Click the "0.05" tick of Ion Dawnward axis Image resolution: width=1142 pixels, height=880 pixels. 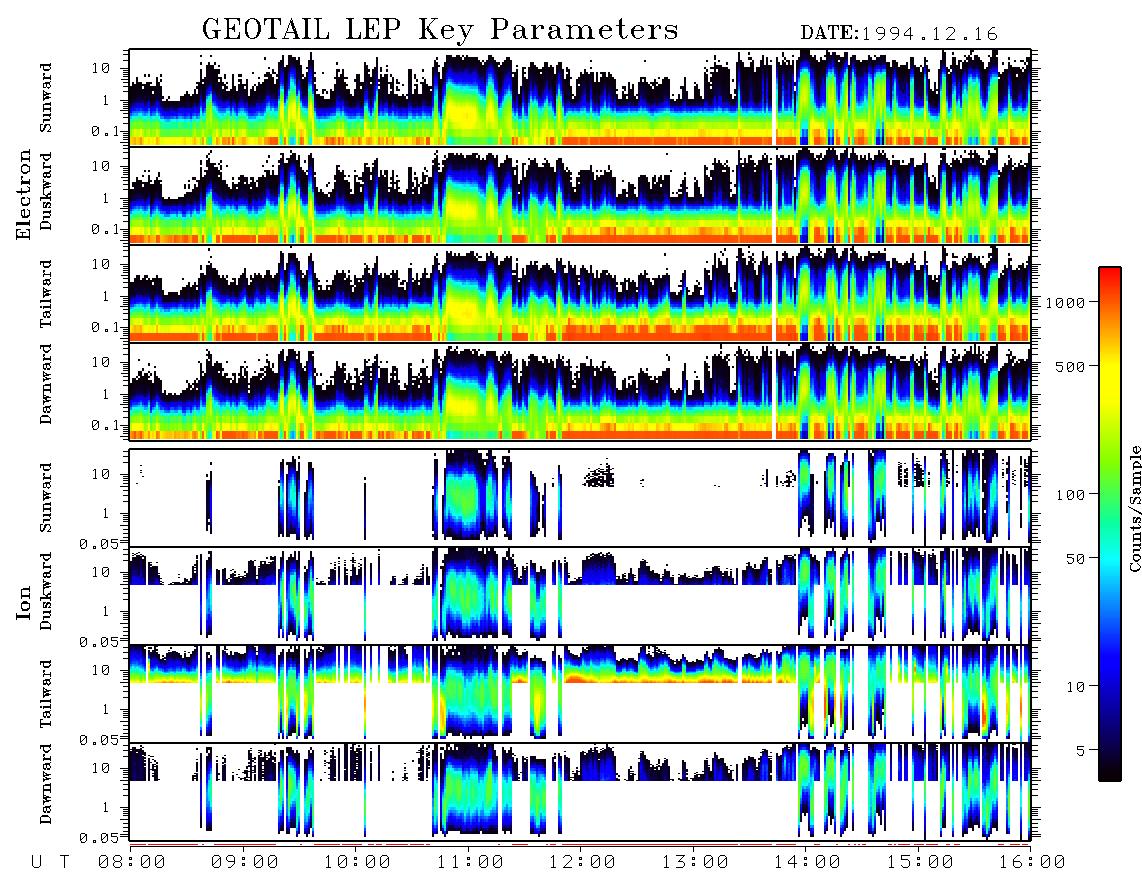99,838
